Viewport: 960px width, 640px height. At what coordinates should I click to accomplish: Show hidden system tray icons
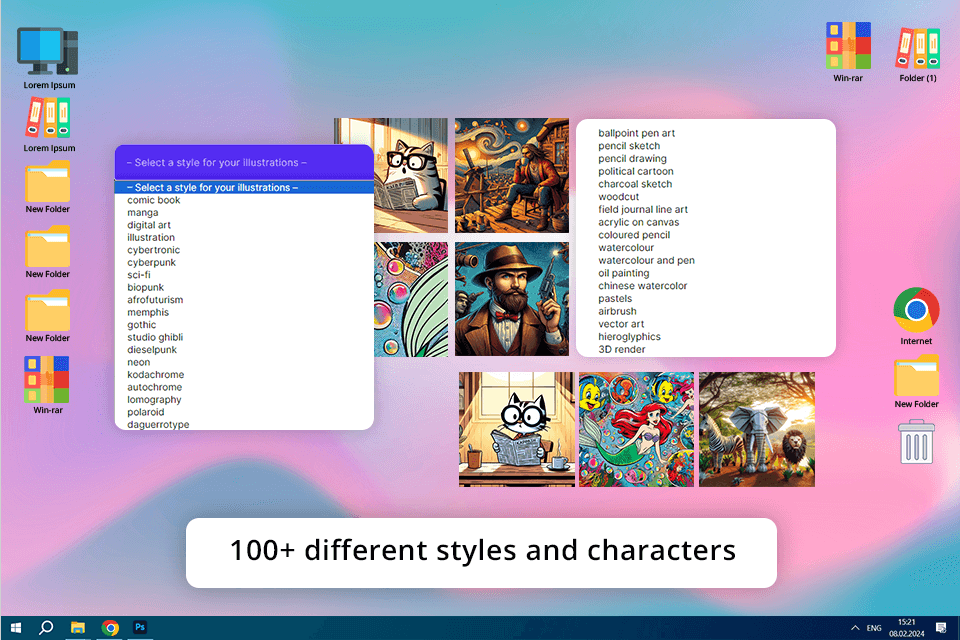pos(855,628)
